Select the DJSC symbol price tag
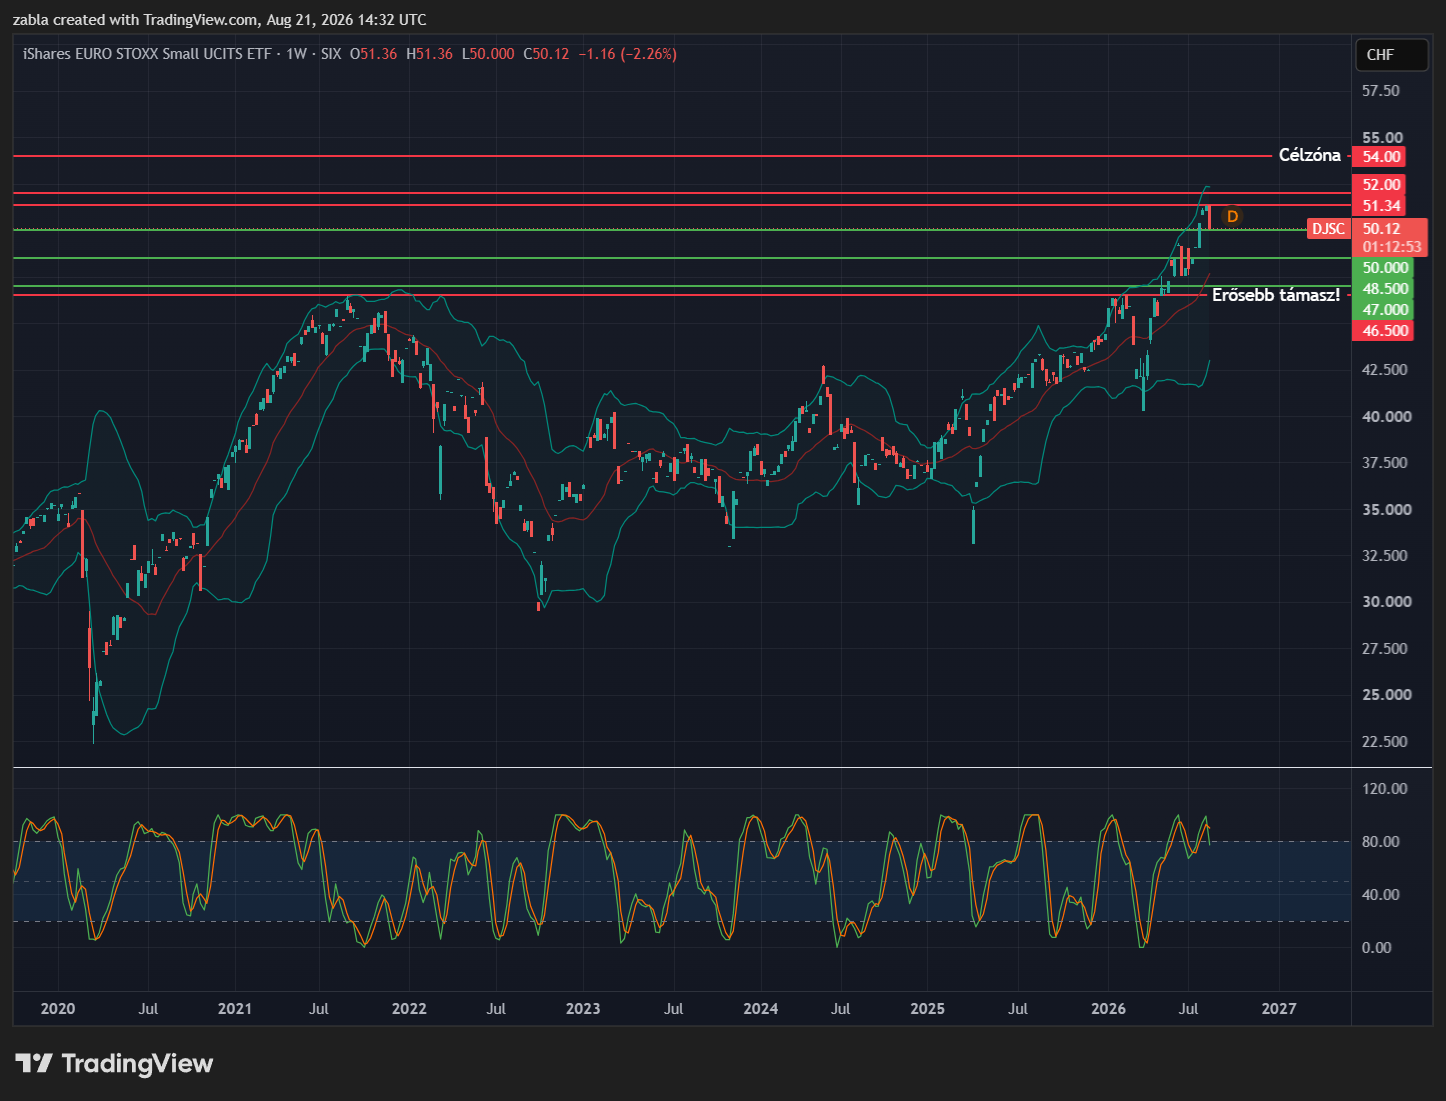 click(x=1328, y=229)
